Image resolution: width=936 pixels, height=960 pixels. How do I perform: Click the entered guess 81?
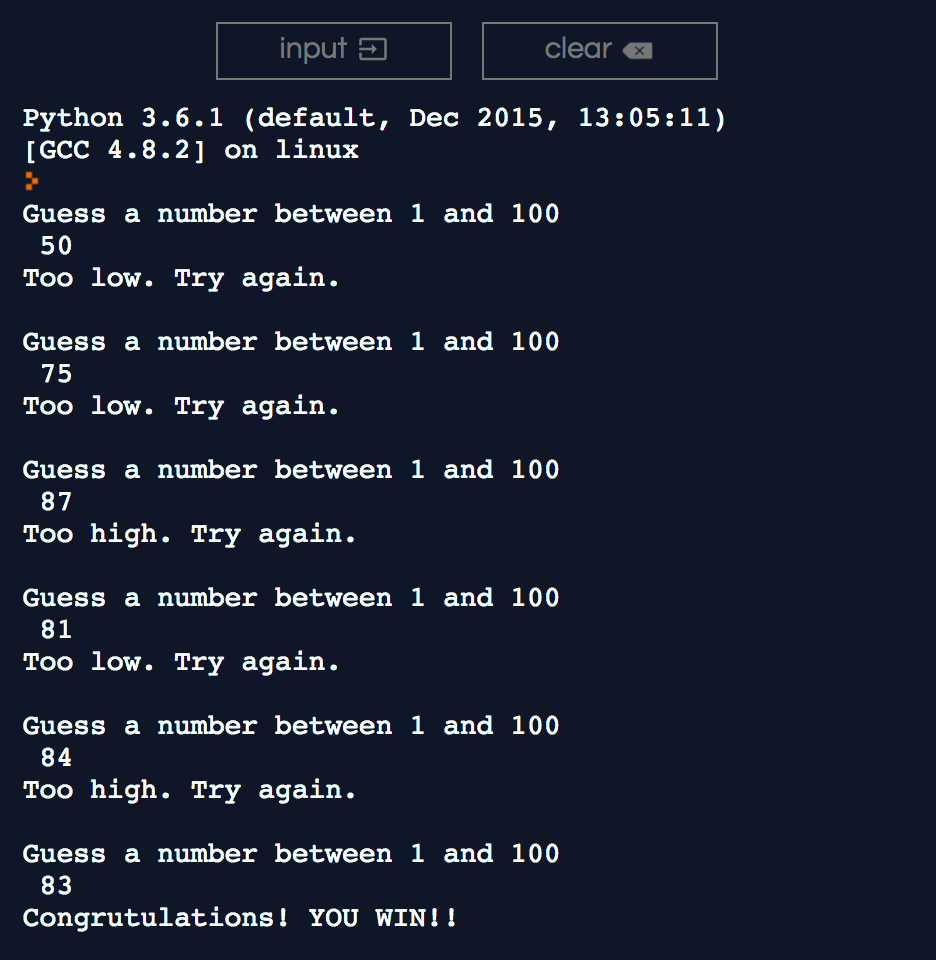[x=56, y=630]
